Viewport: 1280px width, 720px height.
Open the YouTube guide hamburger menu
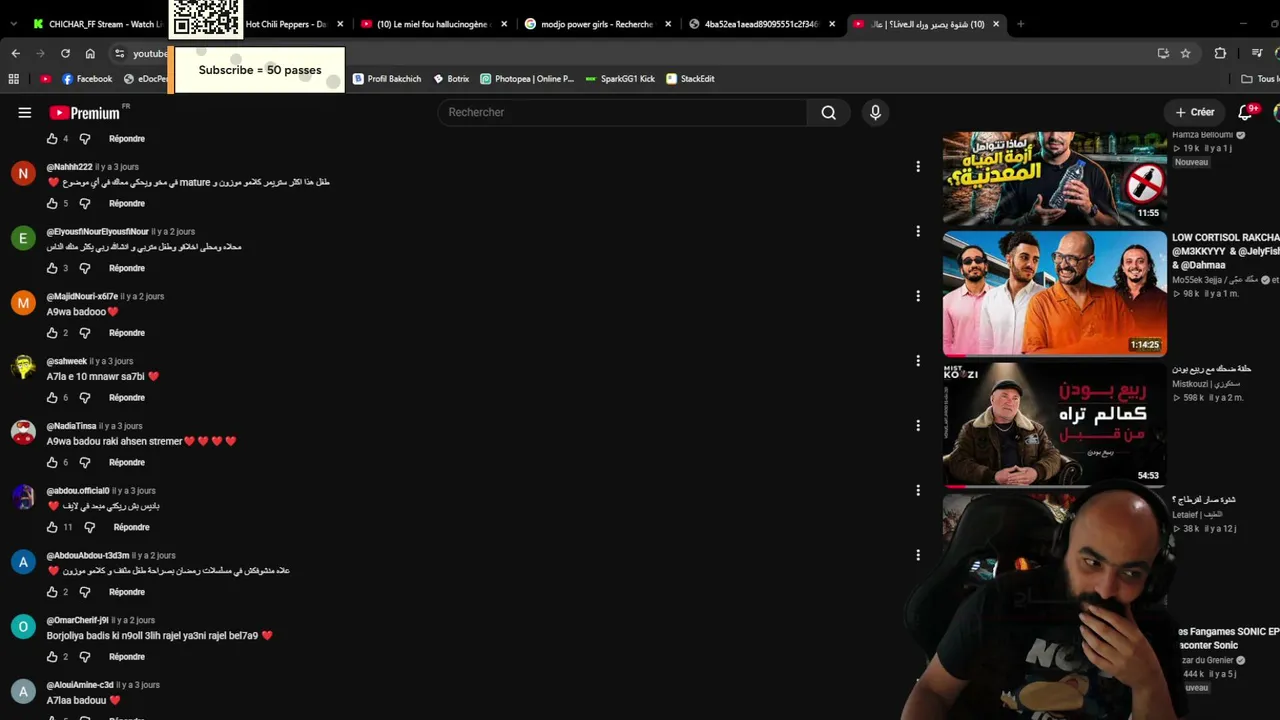tap(25, 113)
